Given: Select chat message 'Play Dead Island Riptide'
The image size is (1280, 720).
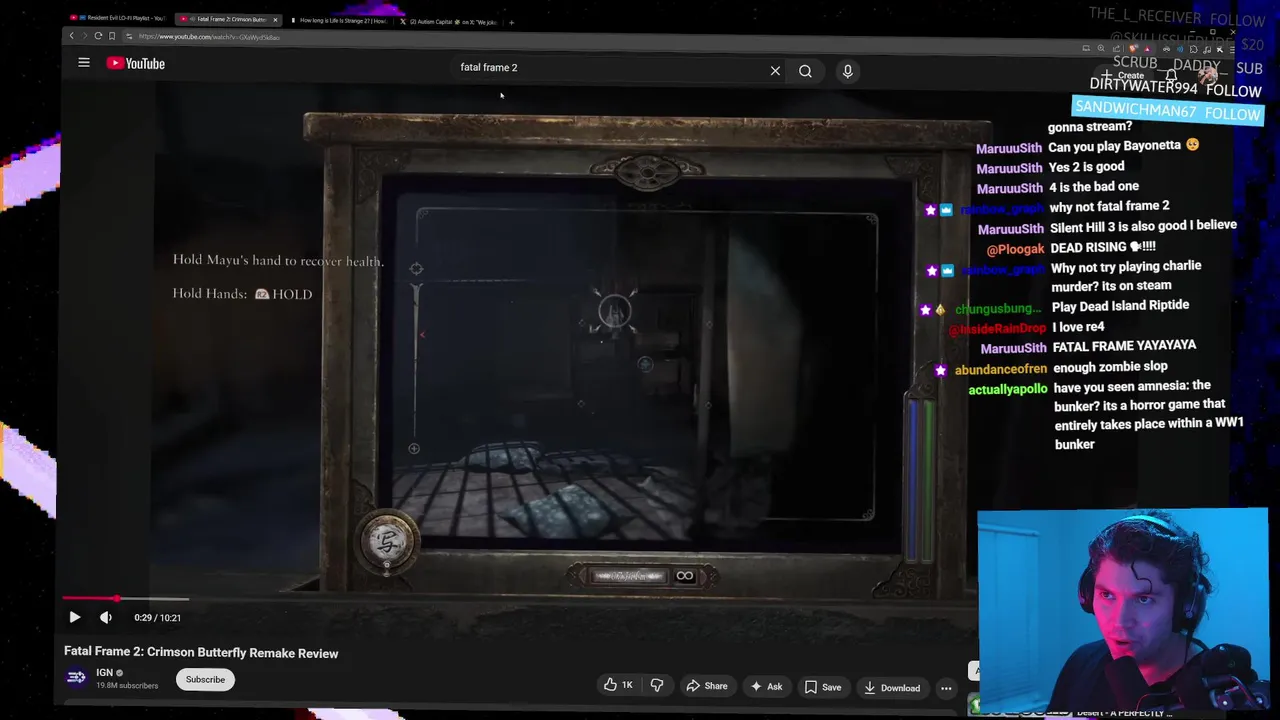Looking at the screenshot, I should tap(1121, 305).
